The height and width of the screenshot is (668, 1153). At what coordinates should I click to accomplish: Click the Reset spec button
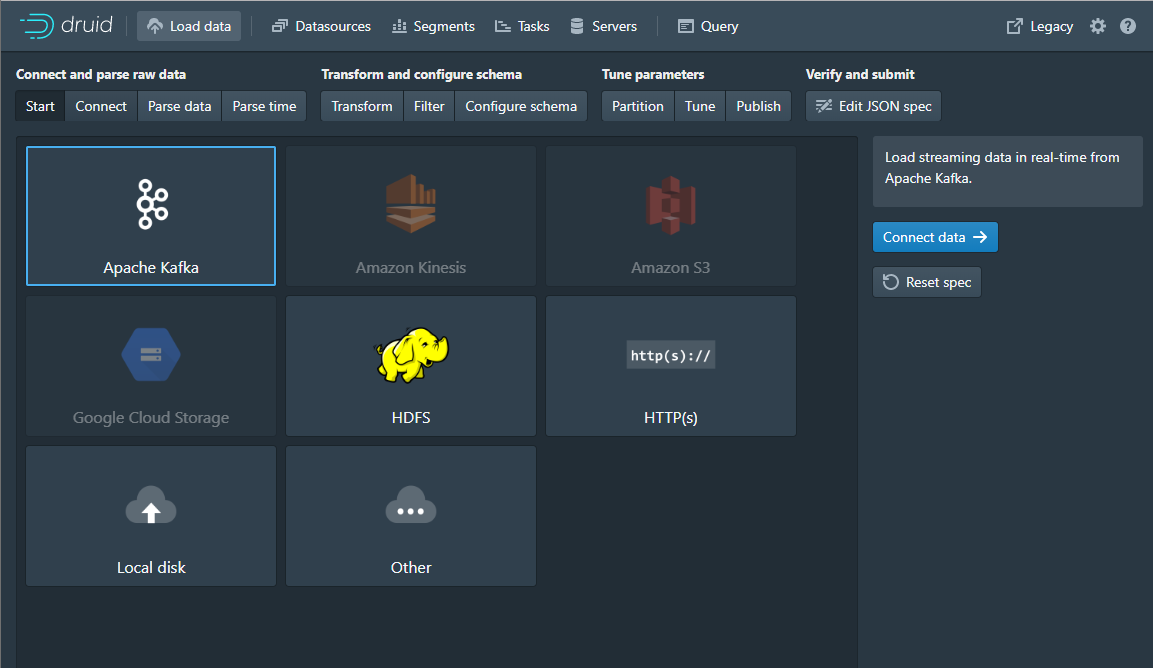[927, 282]
